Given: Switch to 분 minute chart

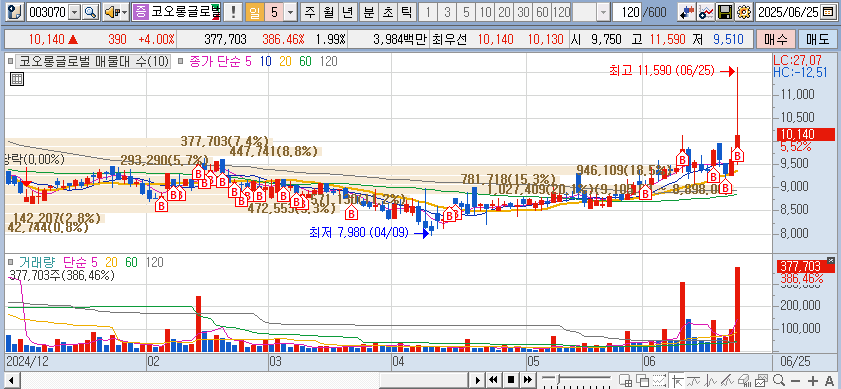Looking at the screenshot, I should click(x=368, y=12).
